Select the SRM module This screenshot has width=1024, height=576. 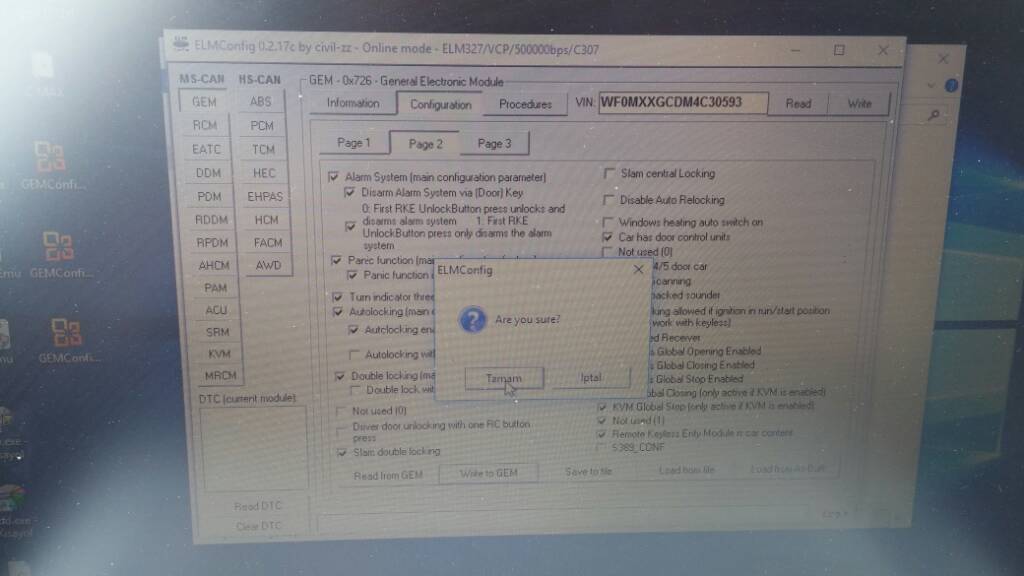coord(218,332)
